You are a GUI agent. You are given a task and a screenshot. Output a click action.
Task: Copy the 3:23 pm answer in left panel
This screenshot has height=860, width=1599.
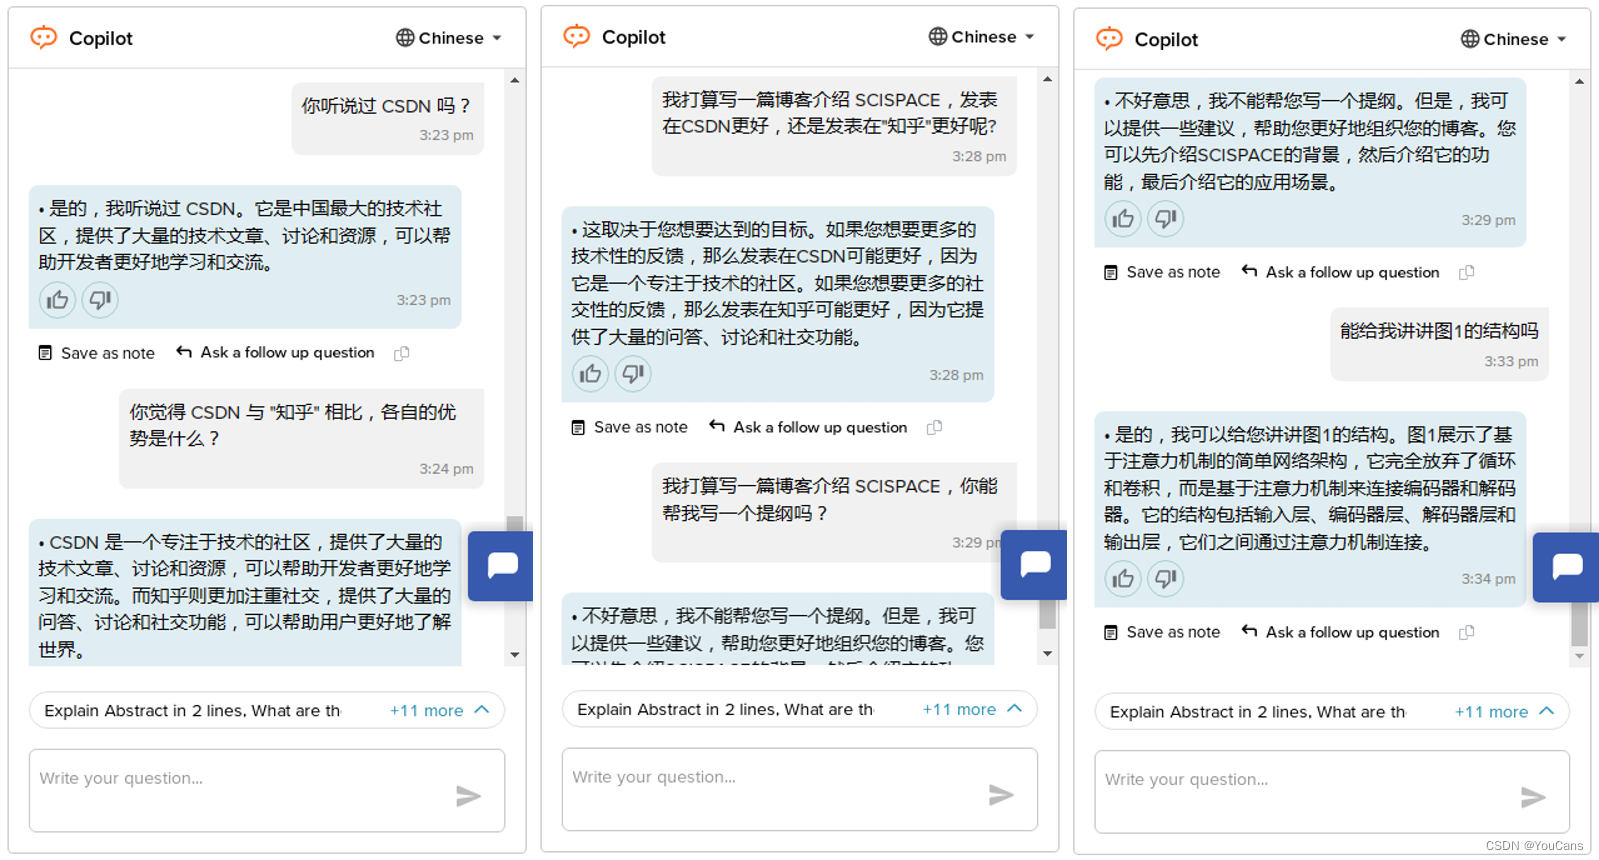coord(402,353)
